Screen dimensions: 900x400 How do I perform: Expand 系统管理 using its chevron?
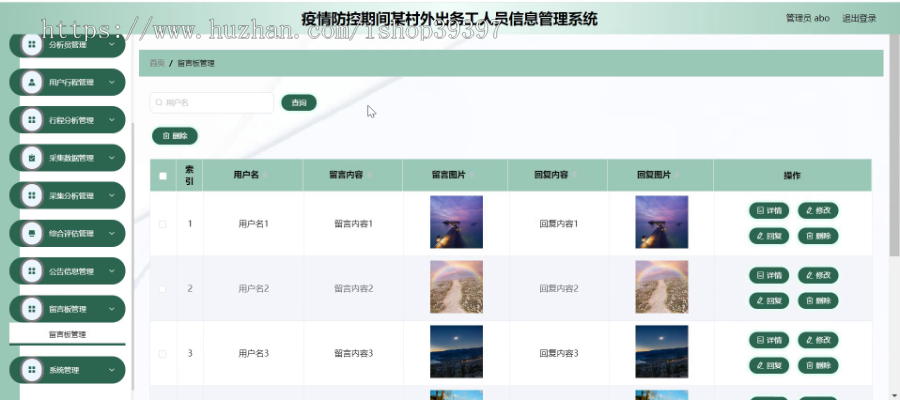(112, 370)
